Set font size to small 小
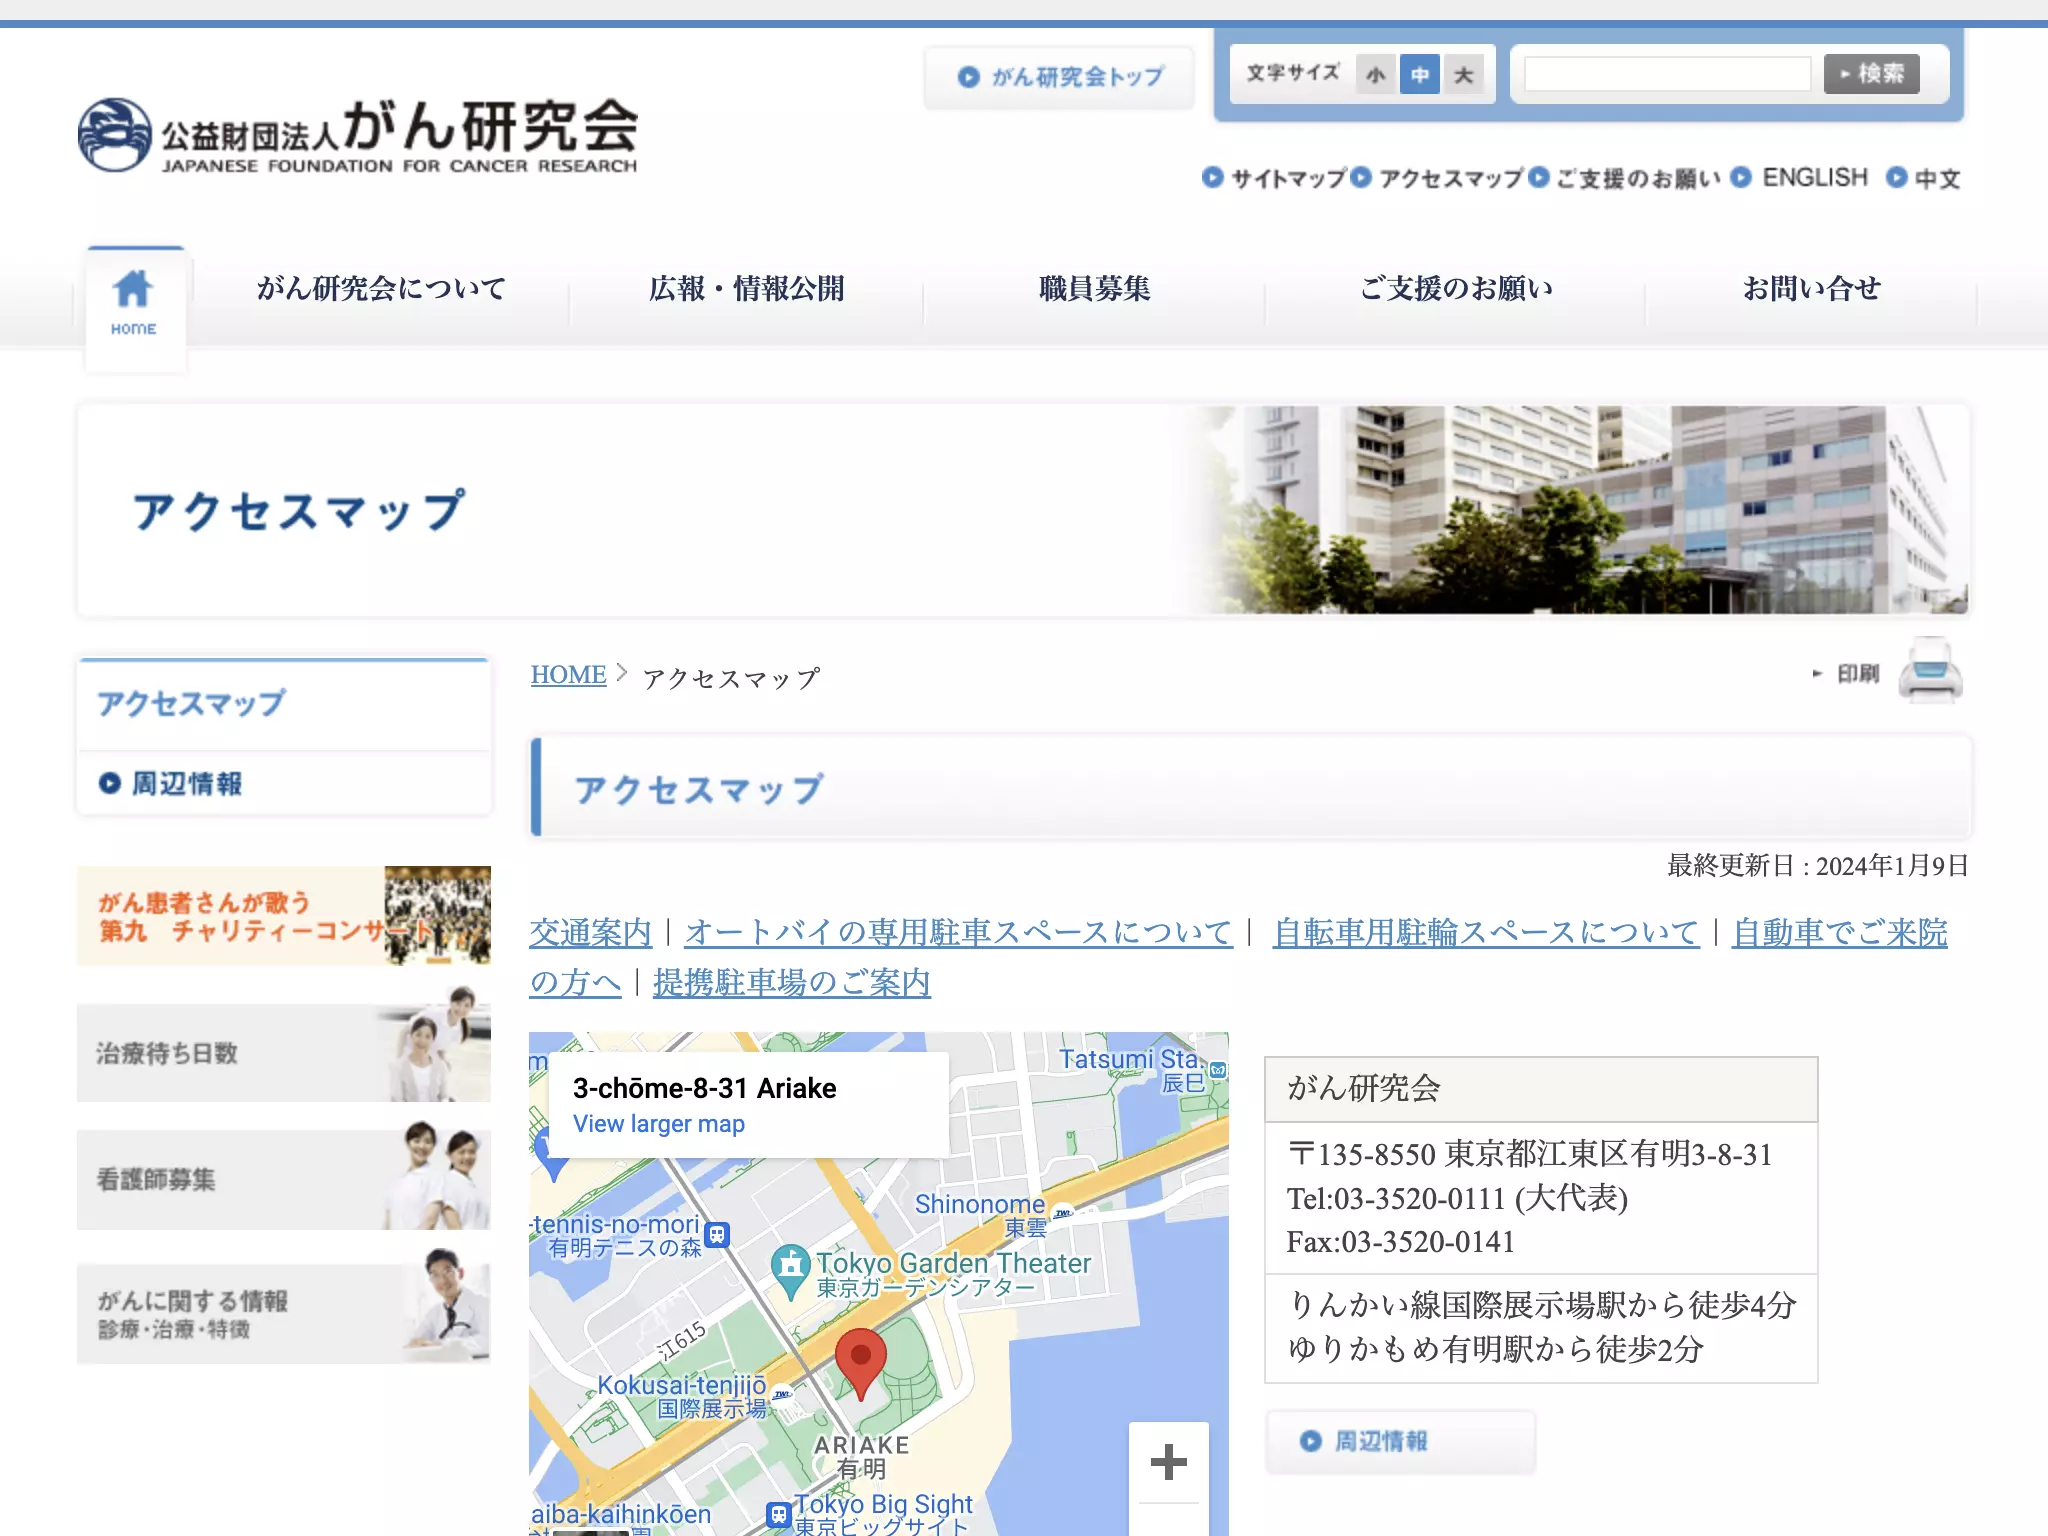This screenshot has height=1536, width=2048. pyautogui.click(x=1376, y=75)
